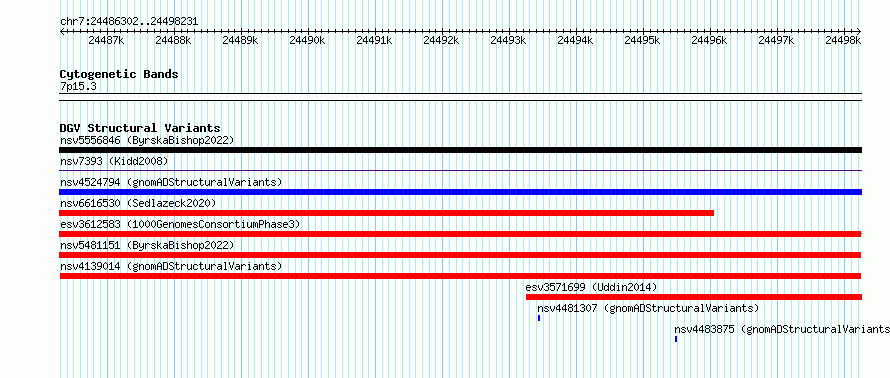Viewport: 890px width, 378px height.
Task: Click the 24496k ruler position
Action: pyautogui.click(x=709, y=40)
